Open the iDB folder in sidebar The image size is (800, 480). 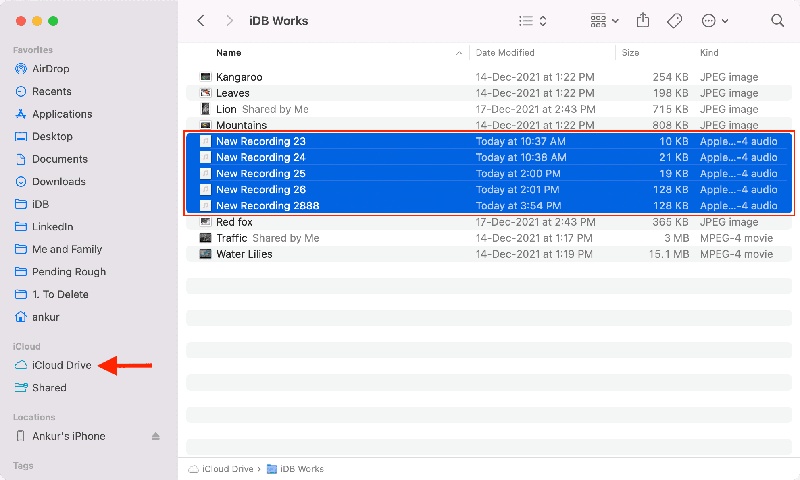click(x=40, y=204)
